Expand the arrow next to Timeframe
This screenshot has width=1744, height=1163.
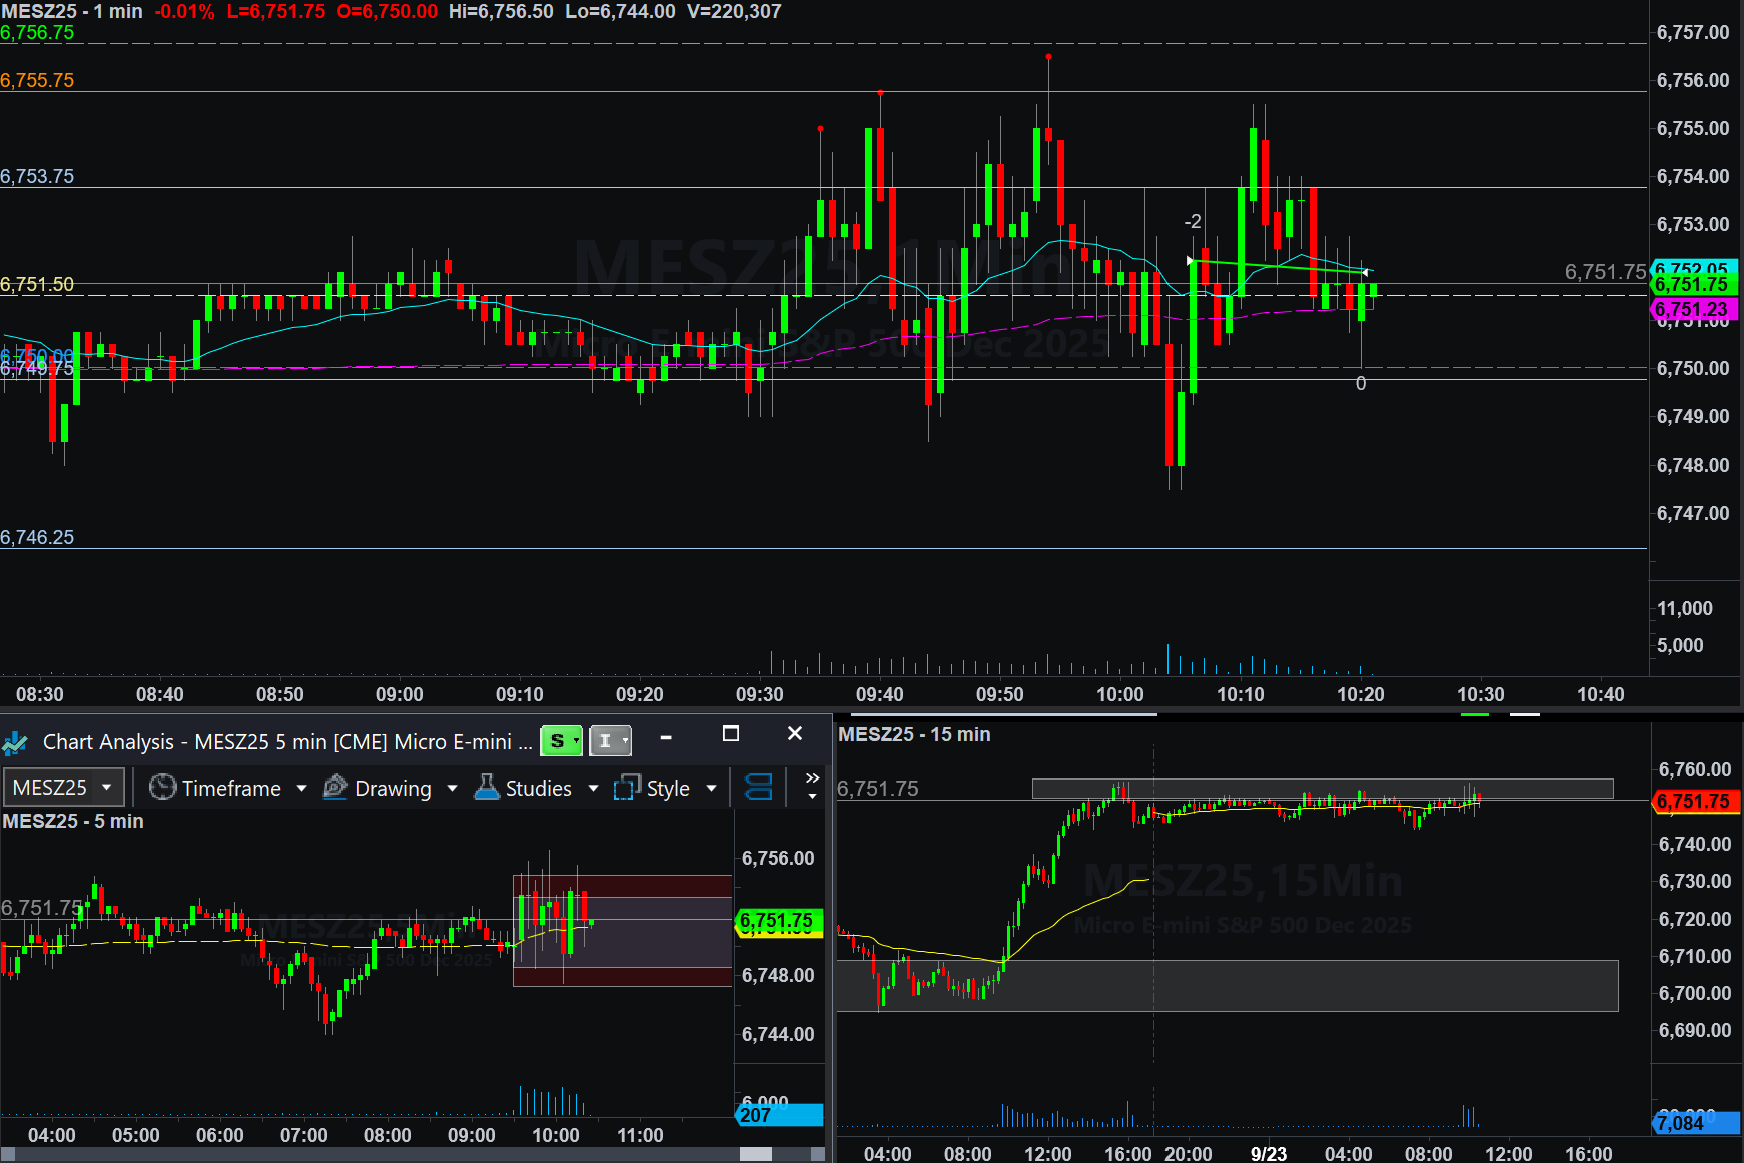[301, 788]
